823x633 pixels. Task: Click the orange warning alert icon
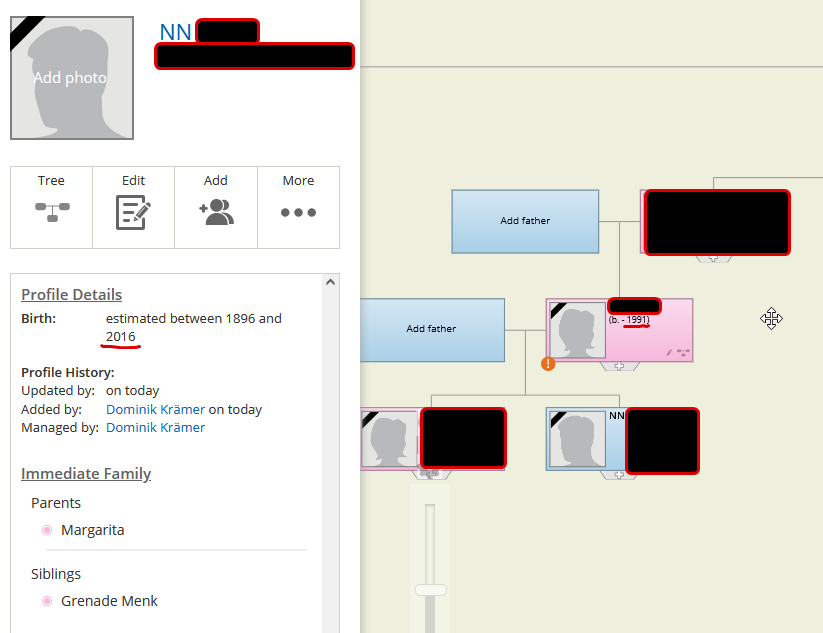[x=548, y=363]
